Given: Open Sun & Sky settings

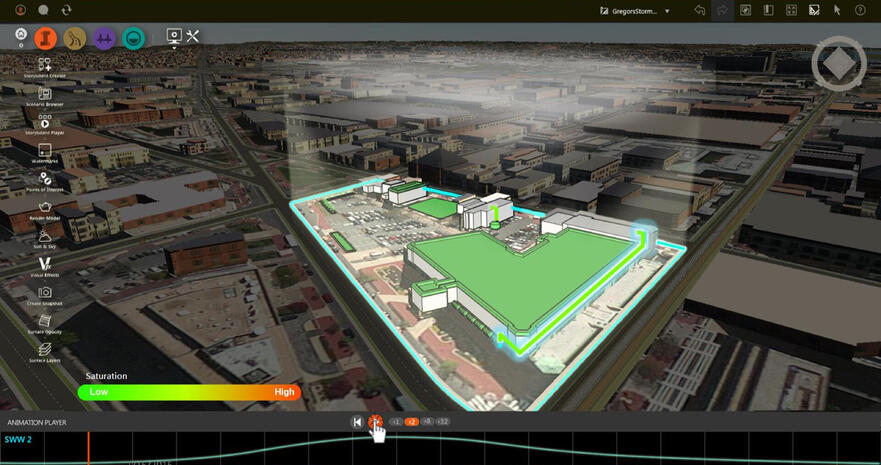Looking at the screenshot, I should click(x=44, y=235).
